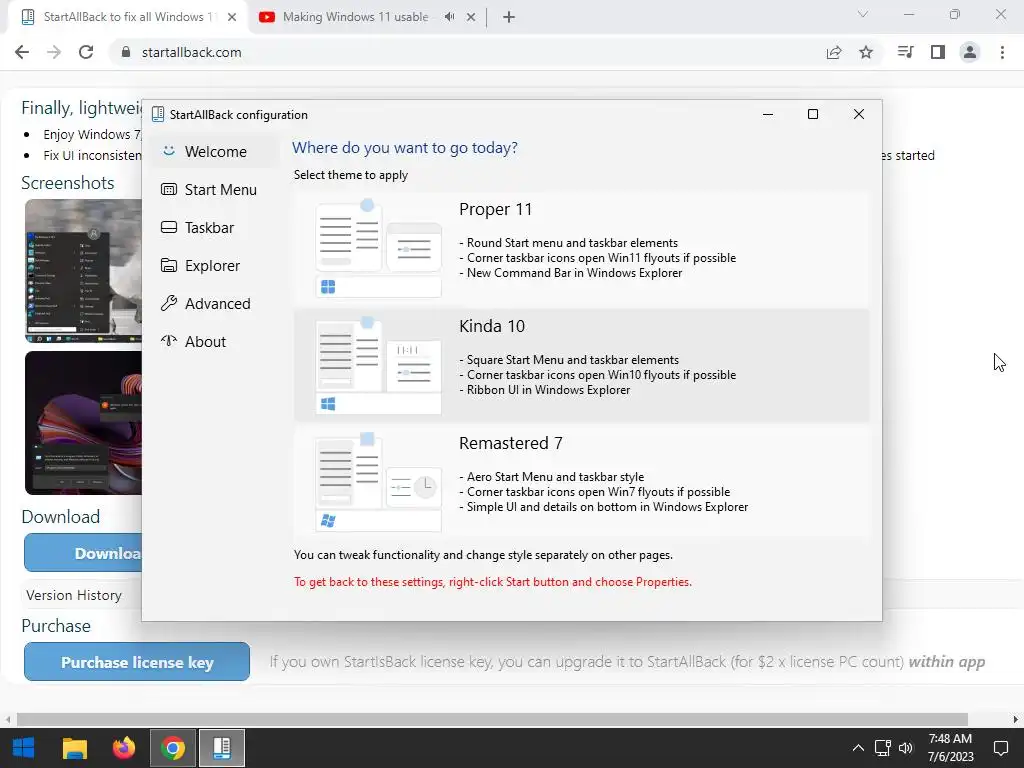Apply the Proper 11 theme
The image size is (1024, 768).
581,249
